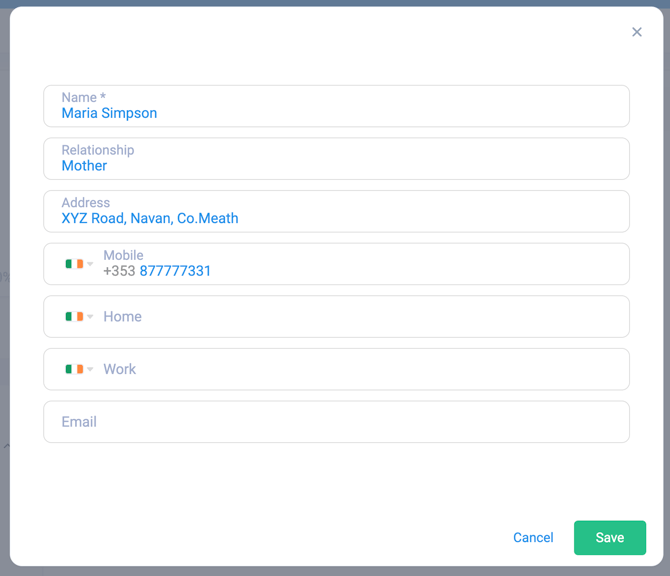This screenshot has width=670, height=576.
Task: Click the Ireland flag in Home field
Action: pyautogui.click(x=74, y=316)
